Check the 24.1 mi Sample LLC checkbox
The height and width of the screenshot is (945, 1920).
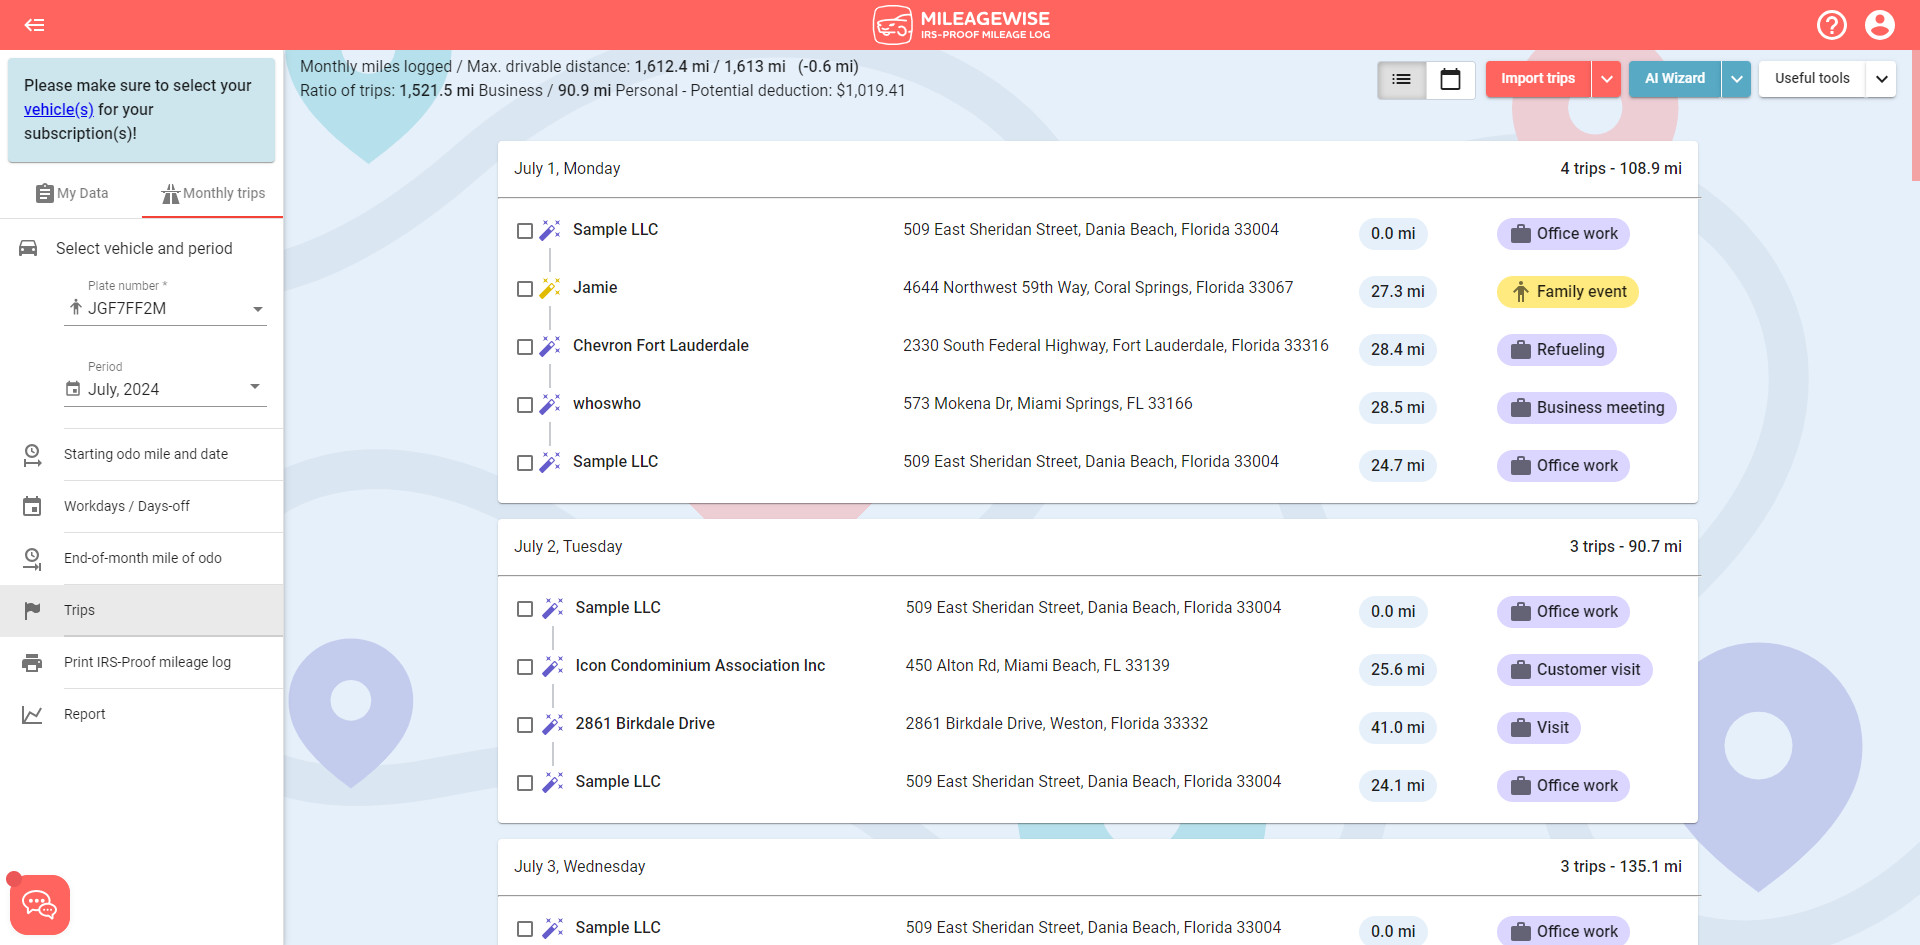(525, 783)
